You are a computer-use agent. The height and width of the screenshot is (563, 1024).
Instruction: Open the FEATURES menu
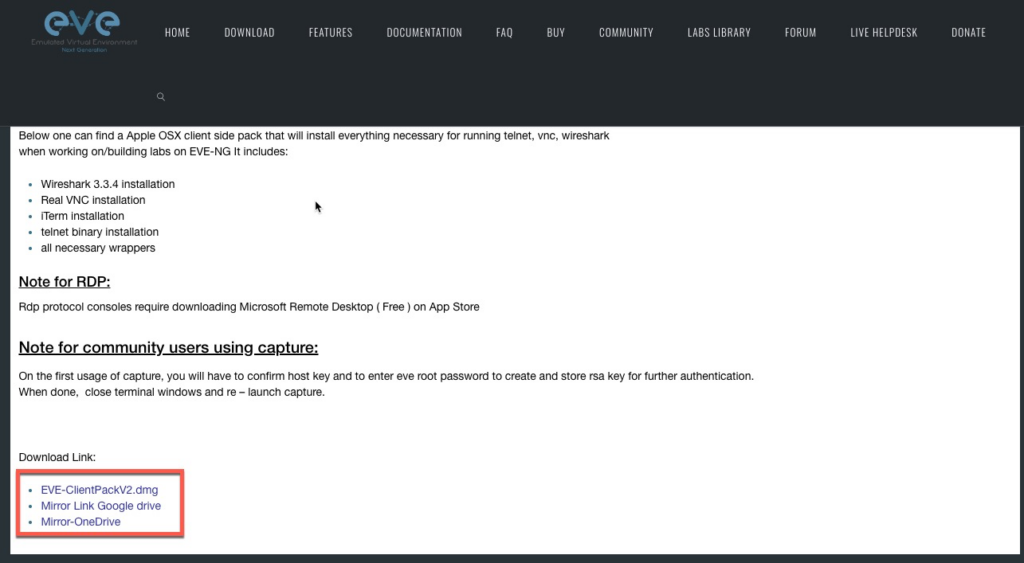(x=330, y=32)
